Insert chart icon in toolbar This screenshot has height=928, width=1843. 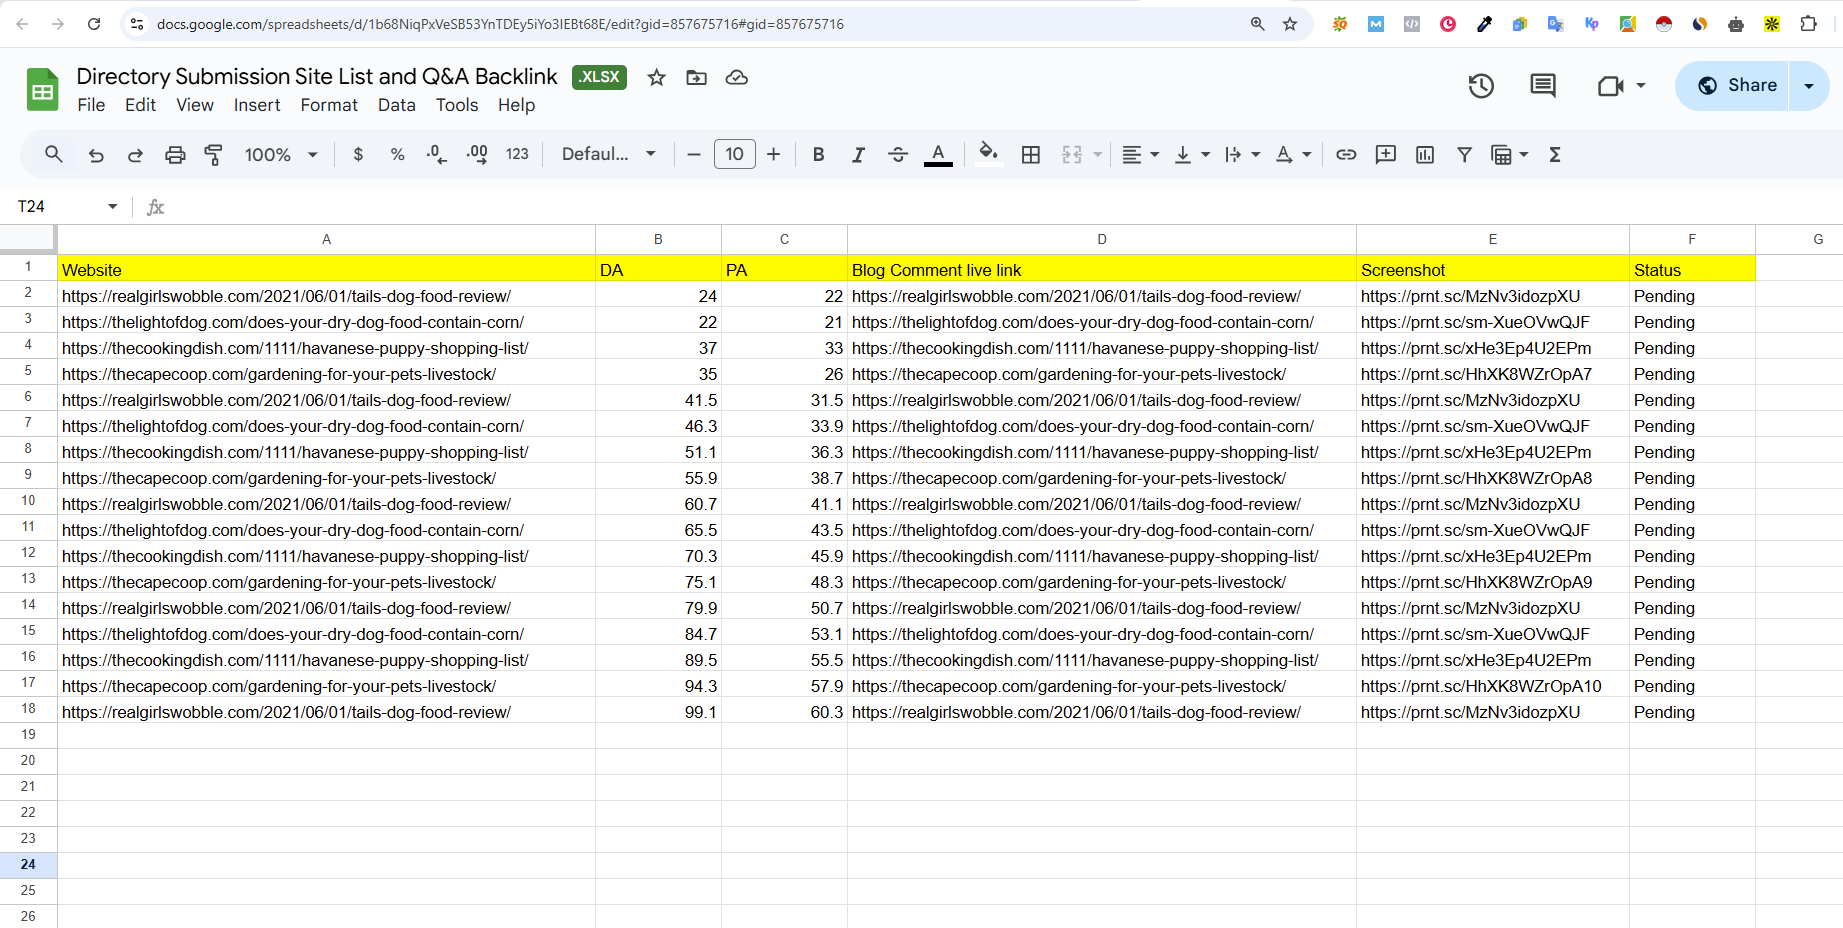(x=1425, y=154)
